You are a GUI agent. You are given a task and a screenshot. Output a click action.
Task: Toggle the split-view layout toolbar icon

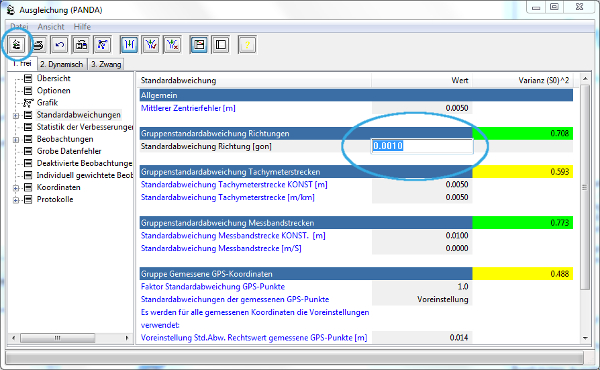click(199, 45)
